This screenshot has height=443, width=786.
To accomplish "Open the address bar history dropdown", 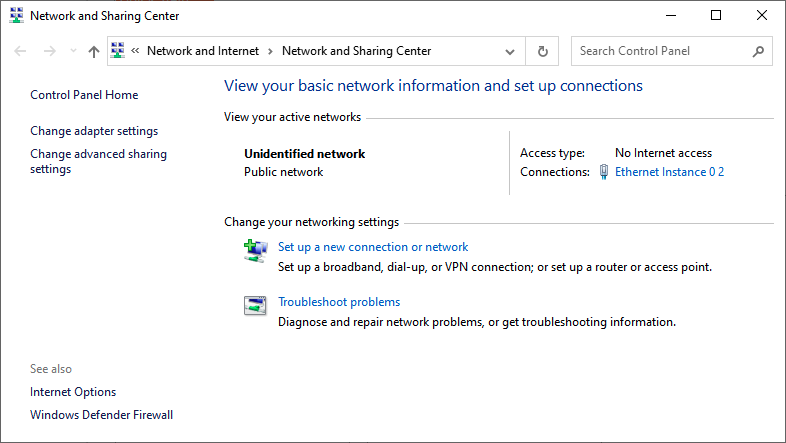I will point(510,52).
